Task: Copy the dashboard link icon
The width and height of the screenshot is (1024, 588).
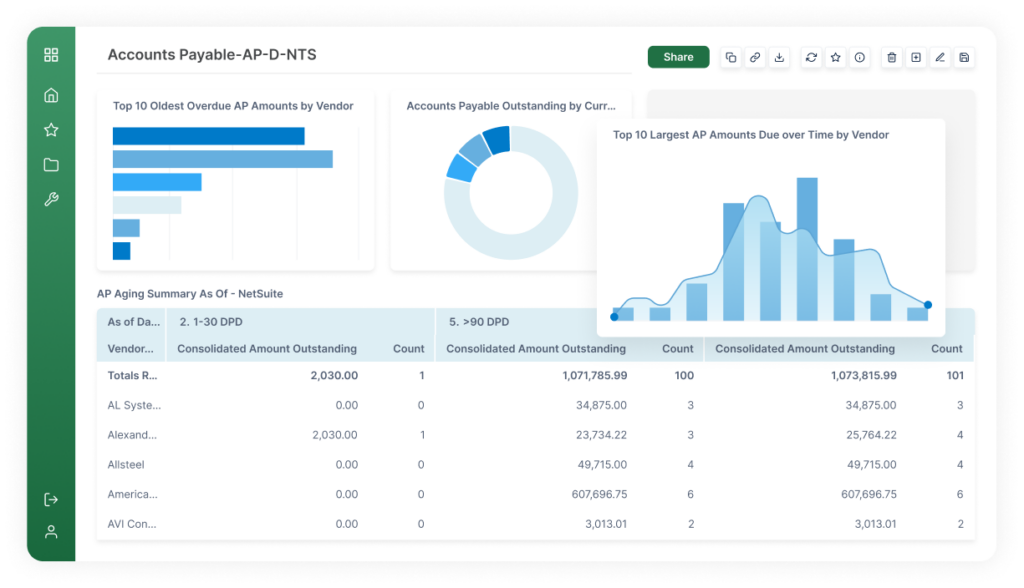Action: (x=754, y=57)
